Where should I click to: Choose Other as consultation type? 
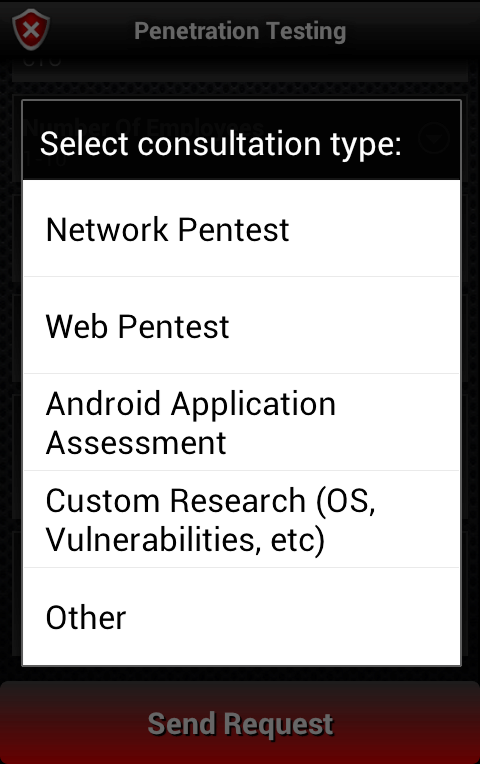coord(241,616)
